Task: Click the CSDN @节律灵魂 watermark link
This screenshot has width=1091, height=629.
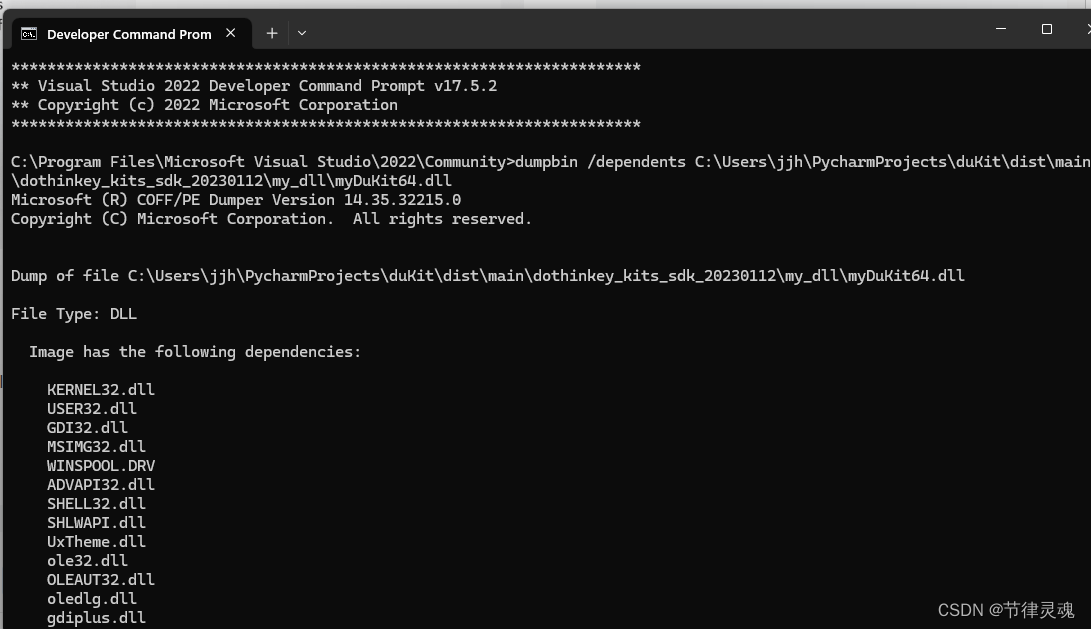Action: (x=1004, y=610)
